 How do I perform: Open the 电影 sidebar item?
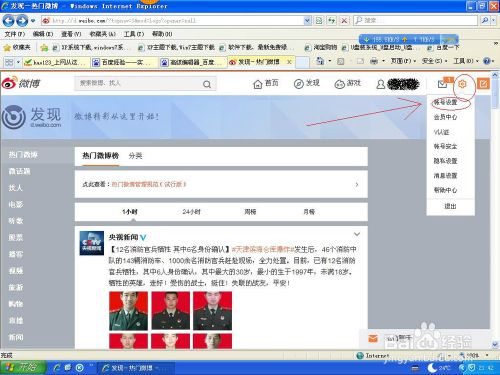tap(16, 204)
